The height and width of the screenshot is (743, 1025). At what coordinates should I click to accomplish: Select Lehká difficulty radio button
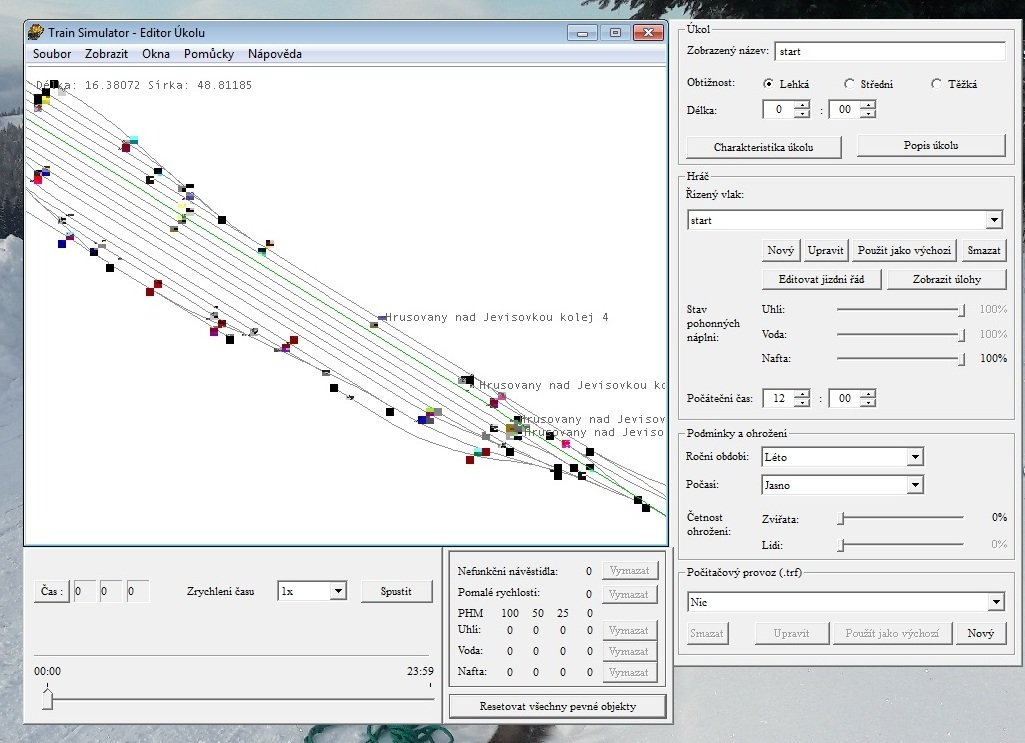pos(769,85)
